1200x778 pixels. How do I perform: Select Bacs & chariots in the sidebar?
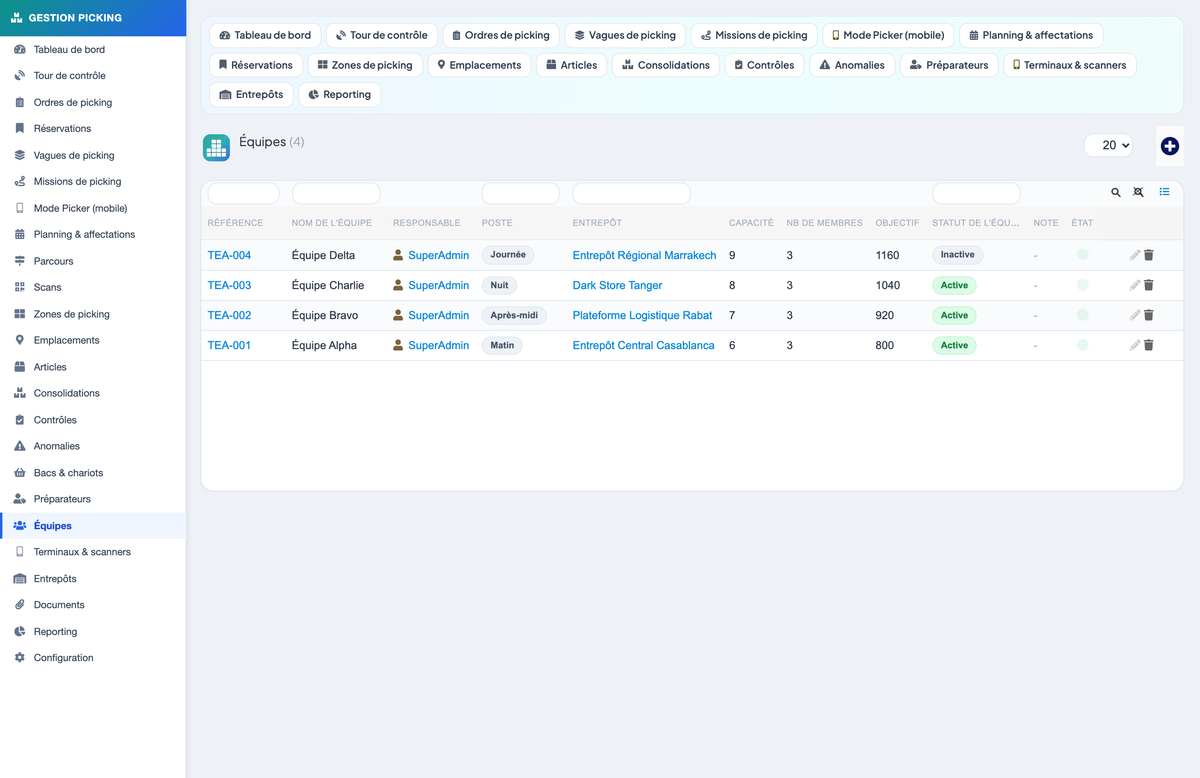click(x=68, y=473)
